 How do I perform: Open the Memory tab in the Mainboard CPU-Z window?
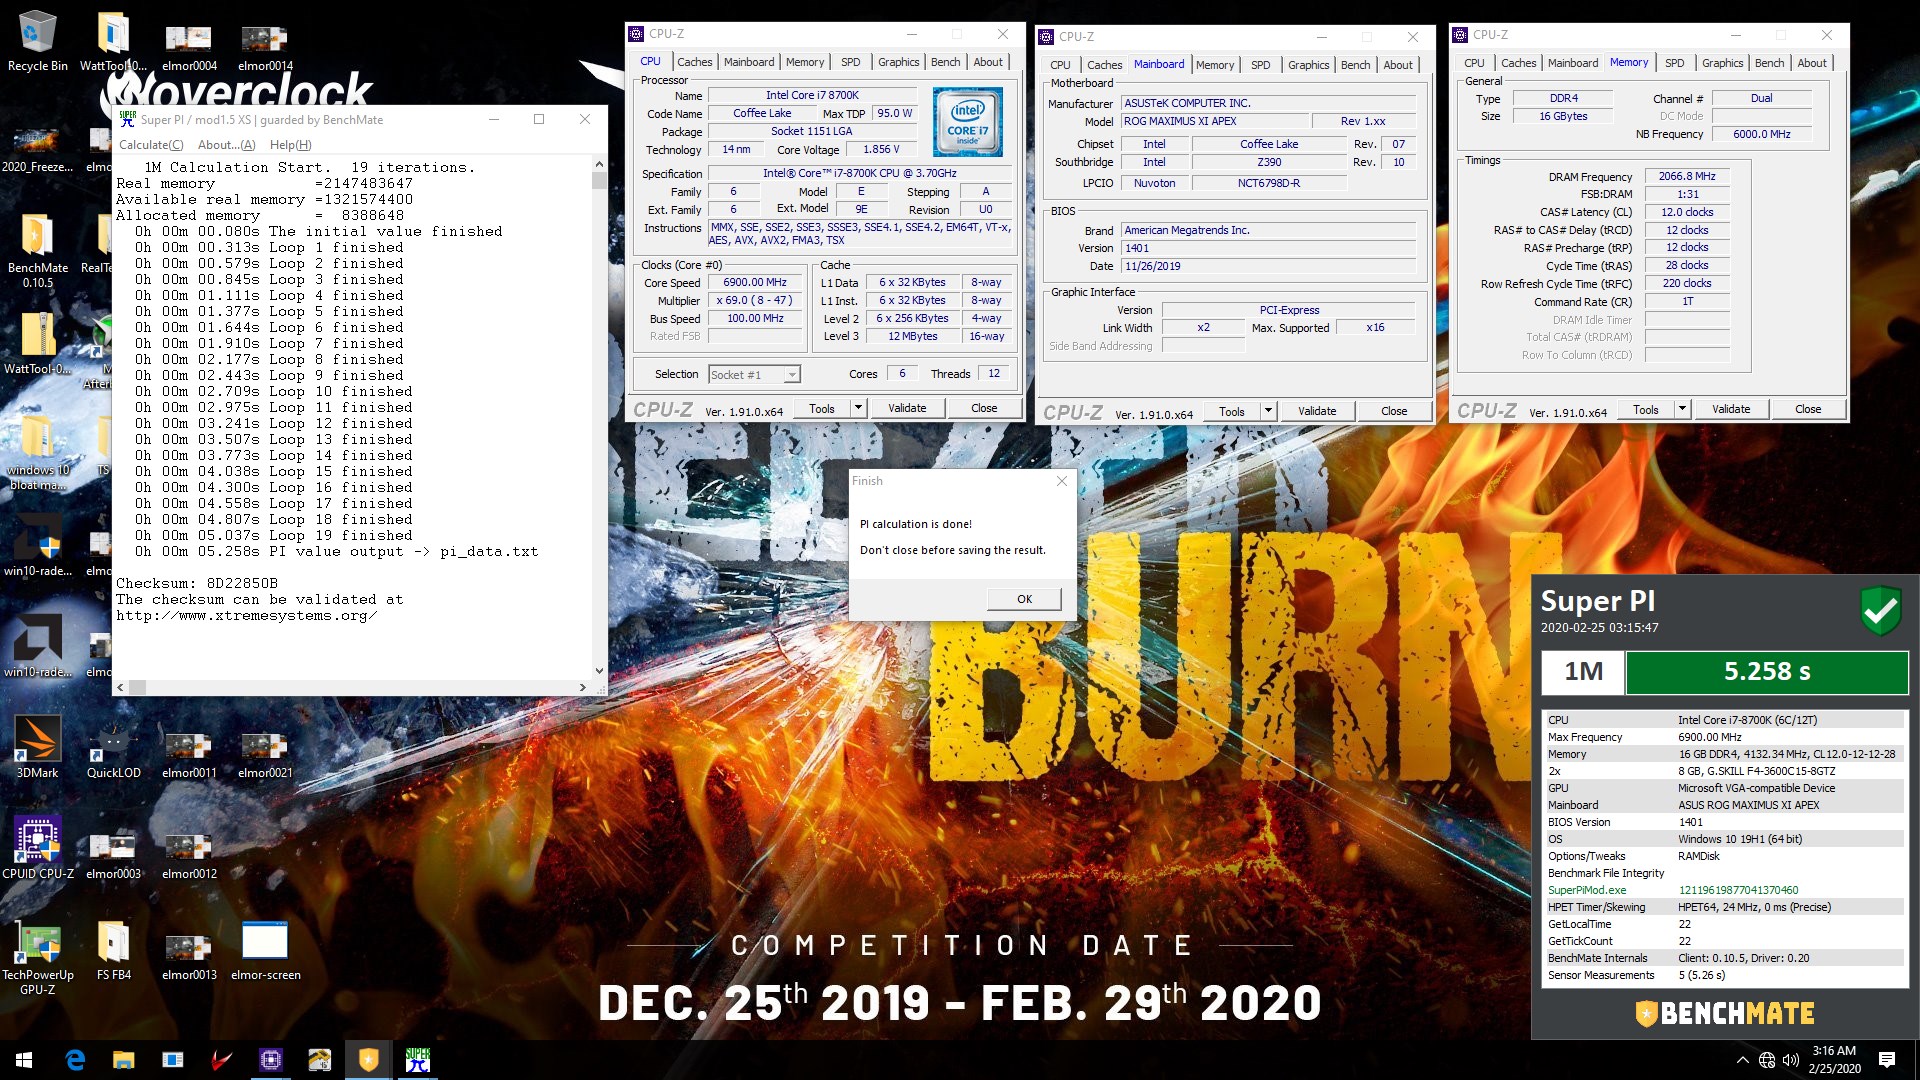pos(1215,65)
